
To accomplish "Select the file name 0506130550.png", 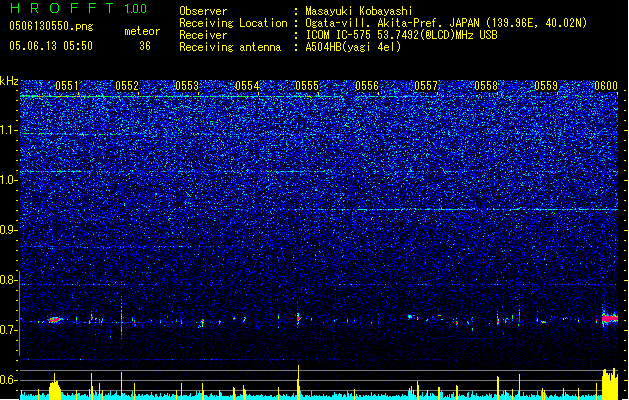I will click(51, 26).
